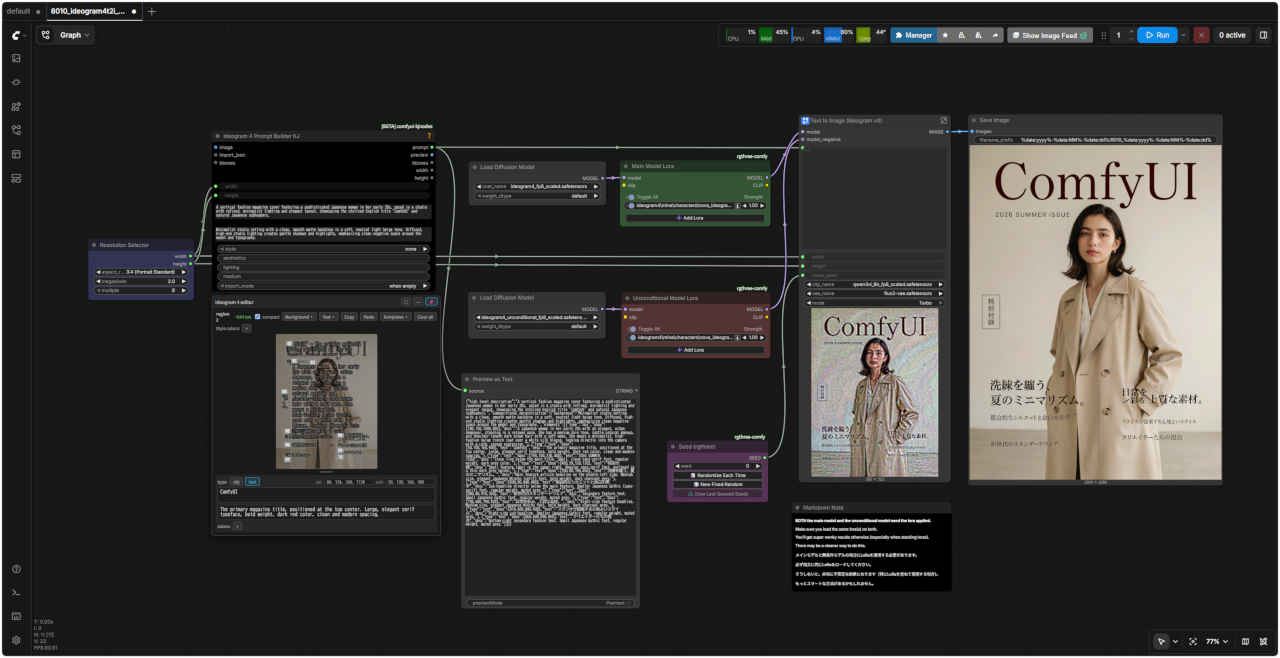This screenshot has width=1280, height=658.
Task: Select the 'text' type toggle in Ideogram editor
Action: coord(252,481)
